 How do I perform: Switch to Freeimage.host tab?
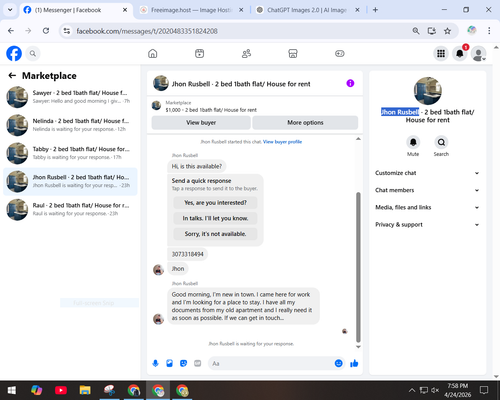(x=191, y=10)
